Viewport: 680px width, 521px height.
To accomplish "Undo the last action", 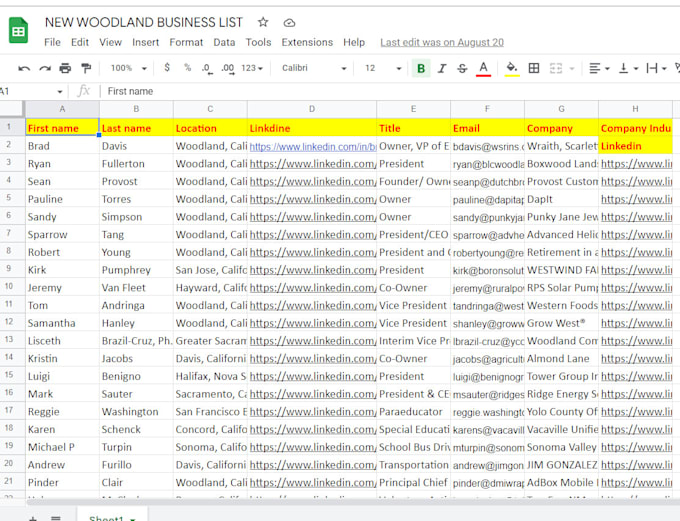I will coord(24,68).
